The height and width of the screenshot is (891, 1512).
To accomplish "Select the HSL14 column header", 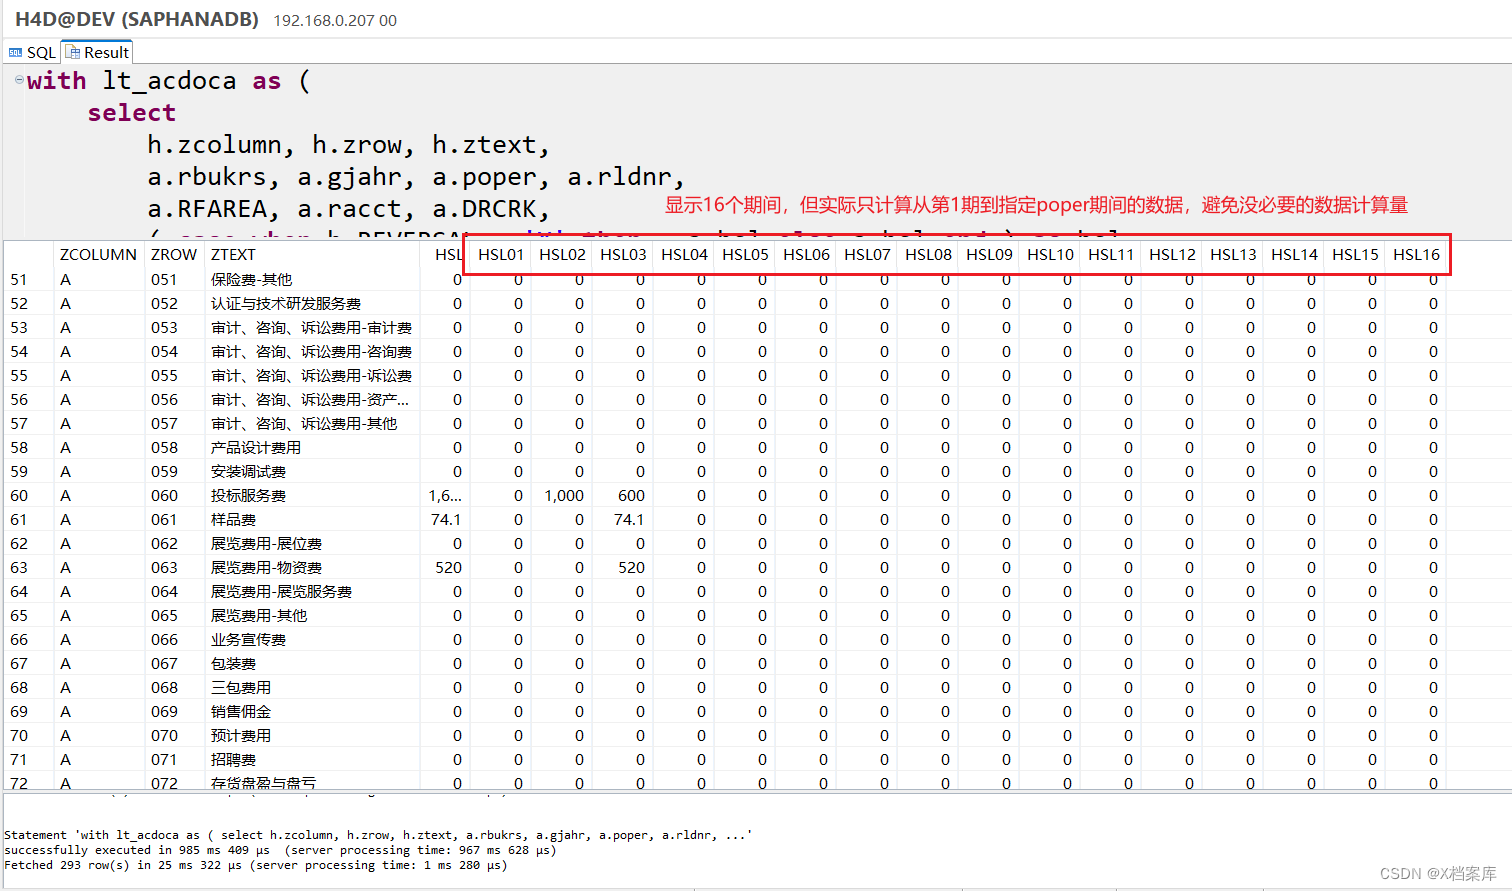I will point(1294,254).
